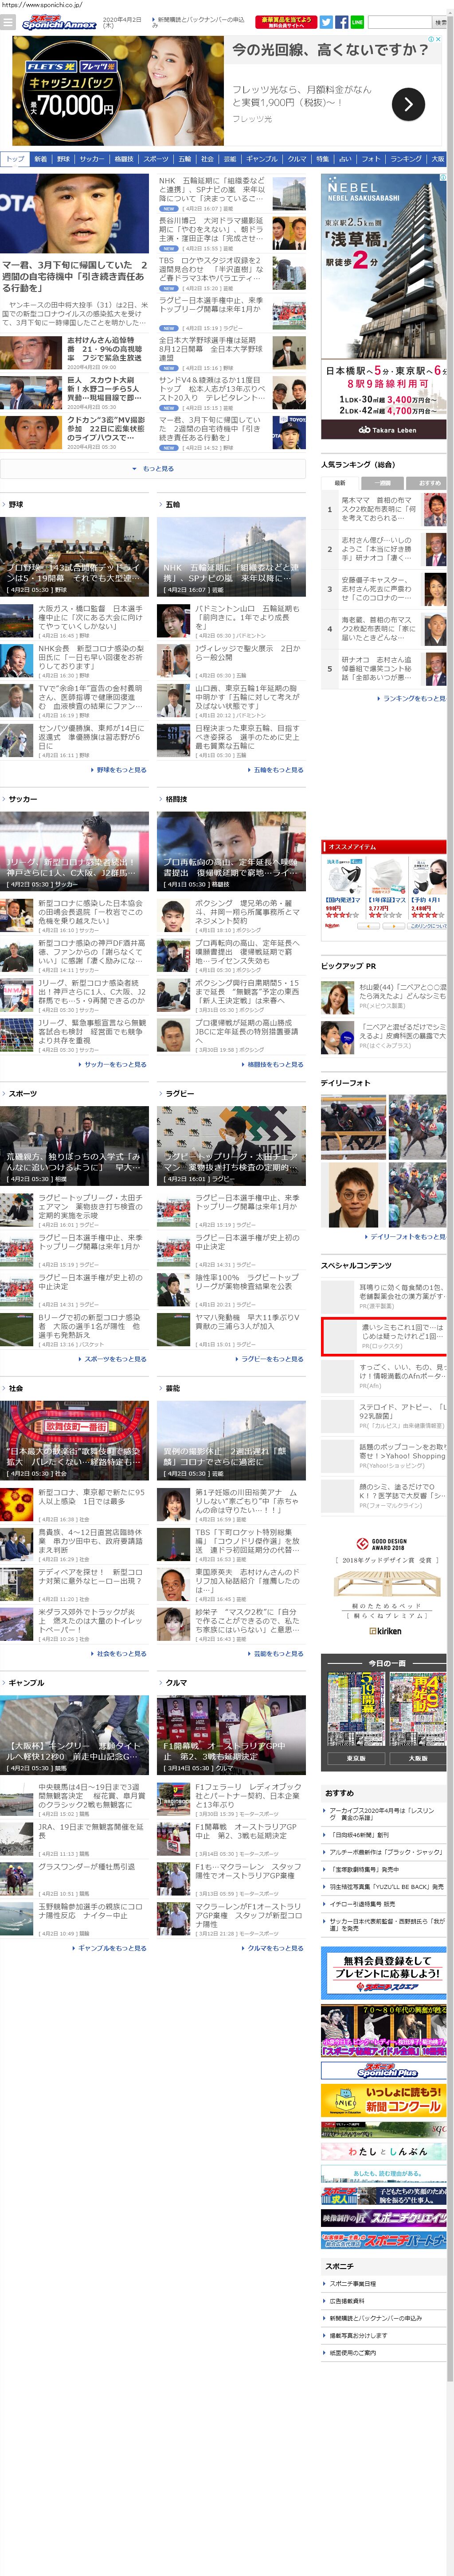Open ランキングをもっと見る link
Image resolution: width=454 pixels, height=2576 pixels.
pyautogui.click(x=412, y=698)
